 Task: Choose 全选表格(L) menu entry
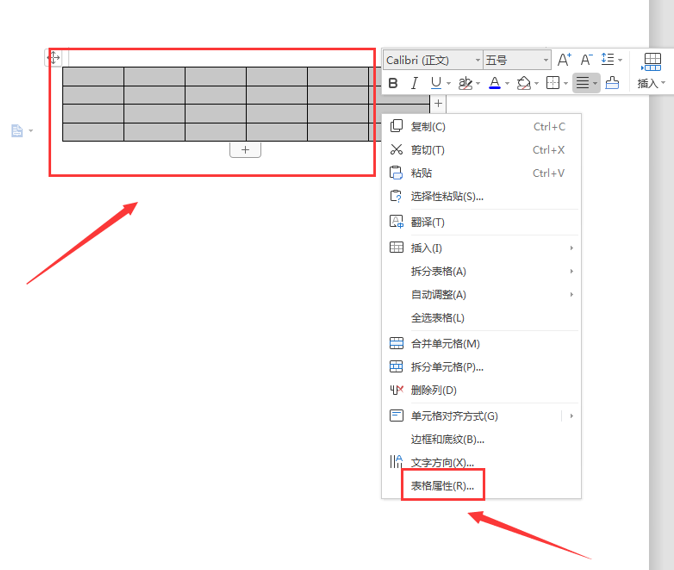[x=481, y=318]
